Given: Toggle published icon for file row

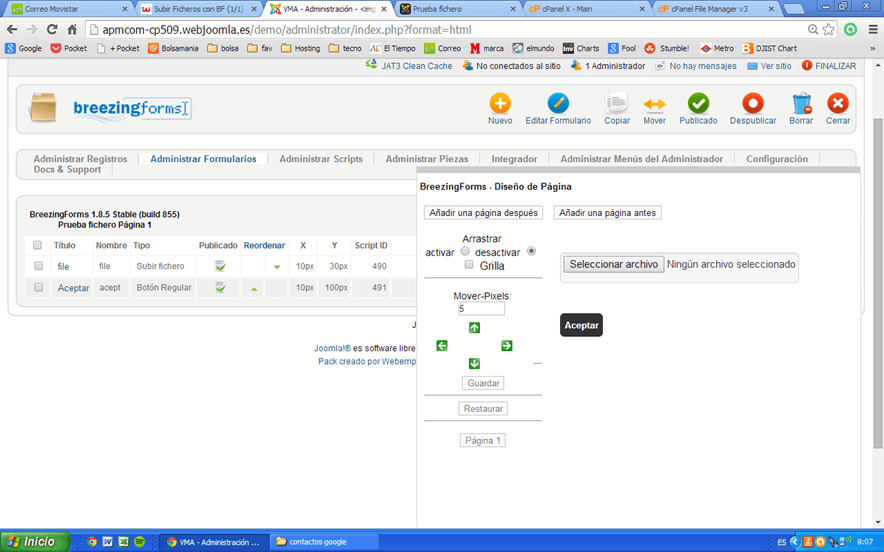Looking at the screenshot, I should (x=220, y=266).
